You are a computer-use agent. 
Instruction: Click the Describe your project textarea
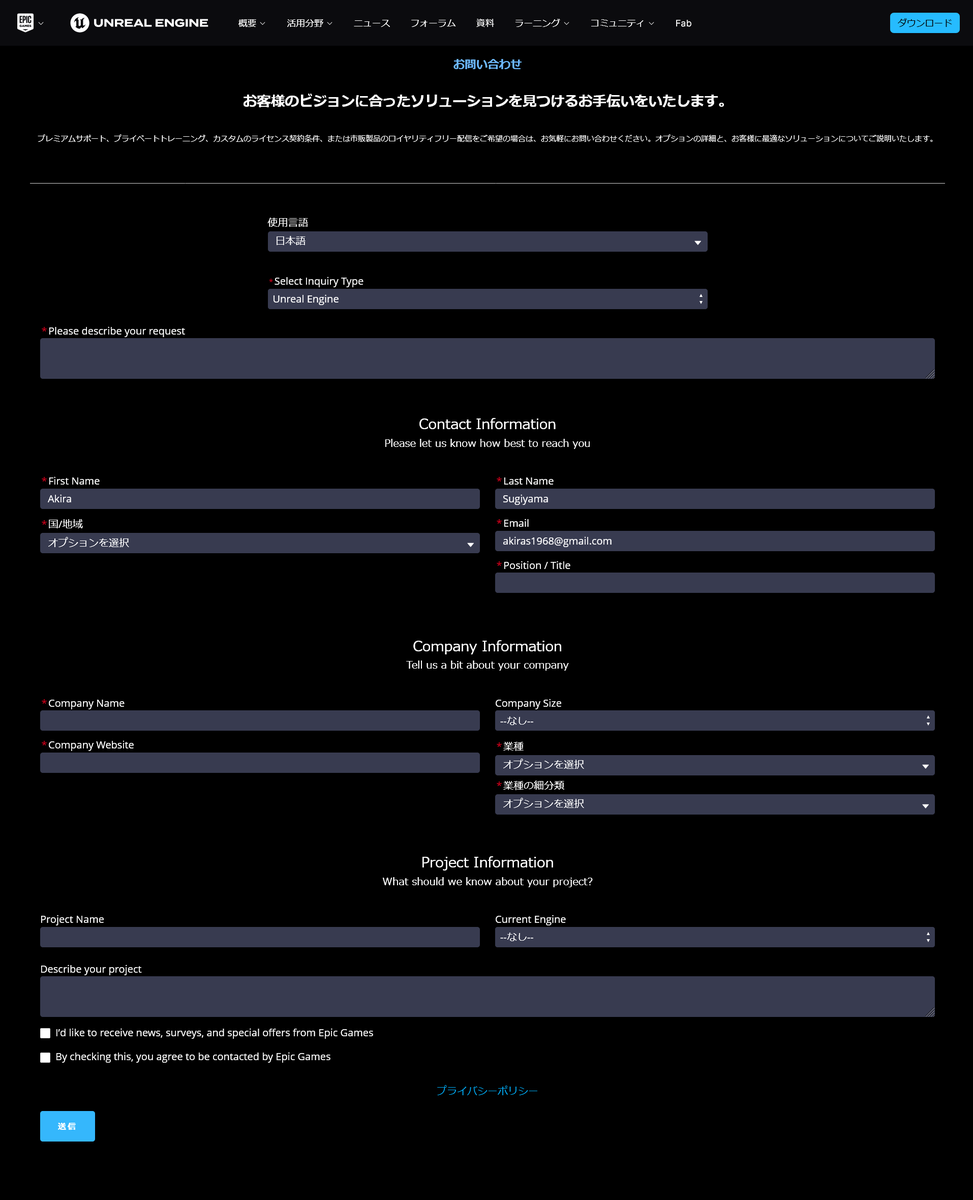487,997
